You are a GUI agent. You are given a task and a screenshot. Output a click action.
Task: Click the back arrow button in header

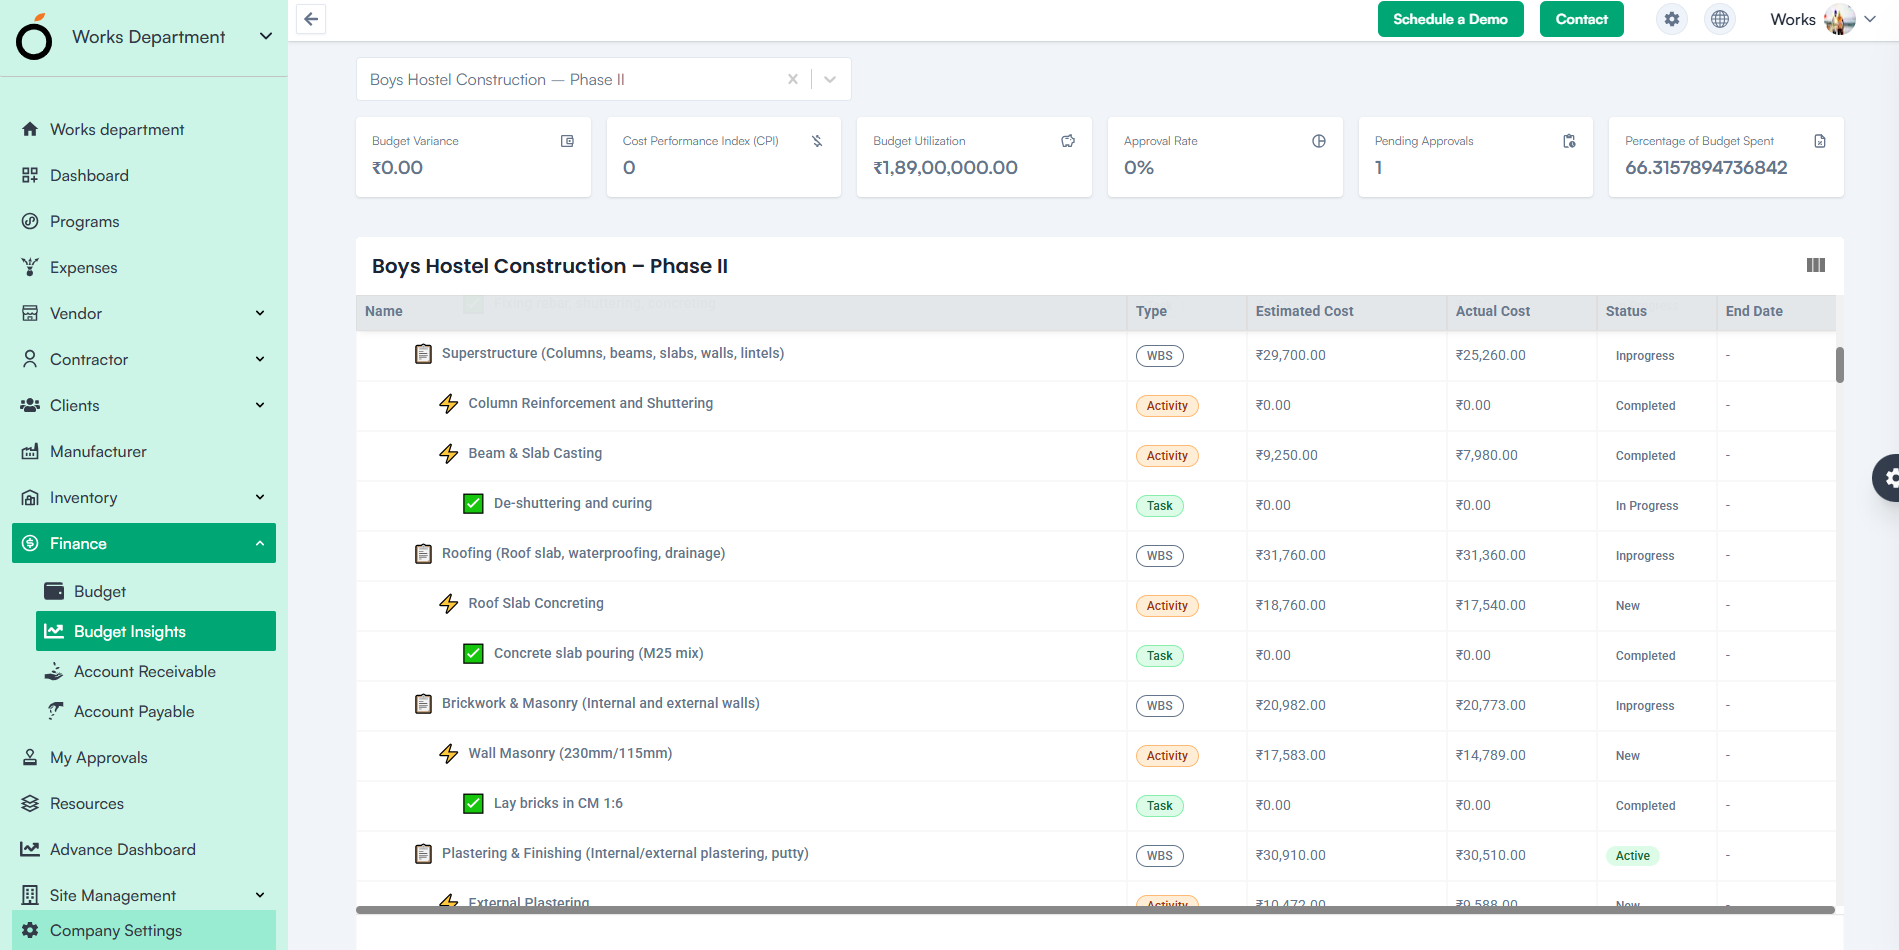pos(311,19)
